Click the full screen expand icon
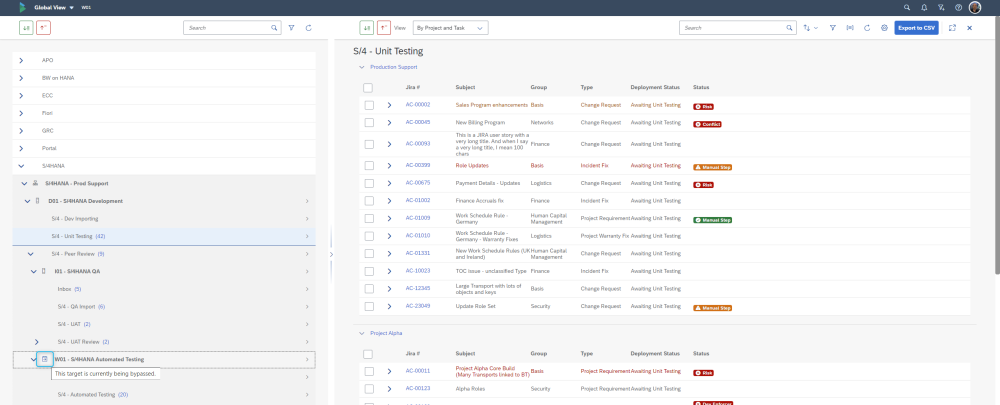The height and width of the screenshot is (405, 1000). click(x=952, y=28)
